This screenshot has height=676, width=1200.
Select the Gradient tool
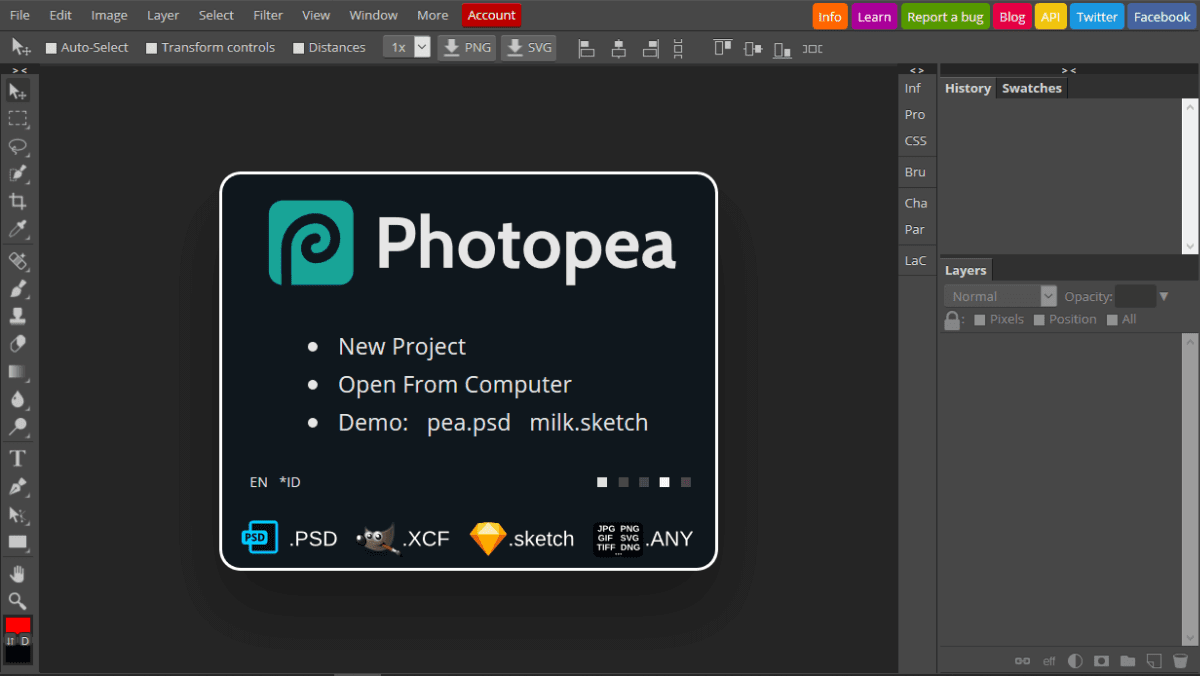point(17,372)
